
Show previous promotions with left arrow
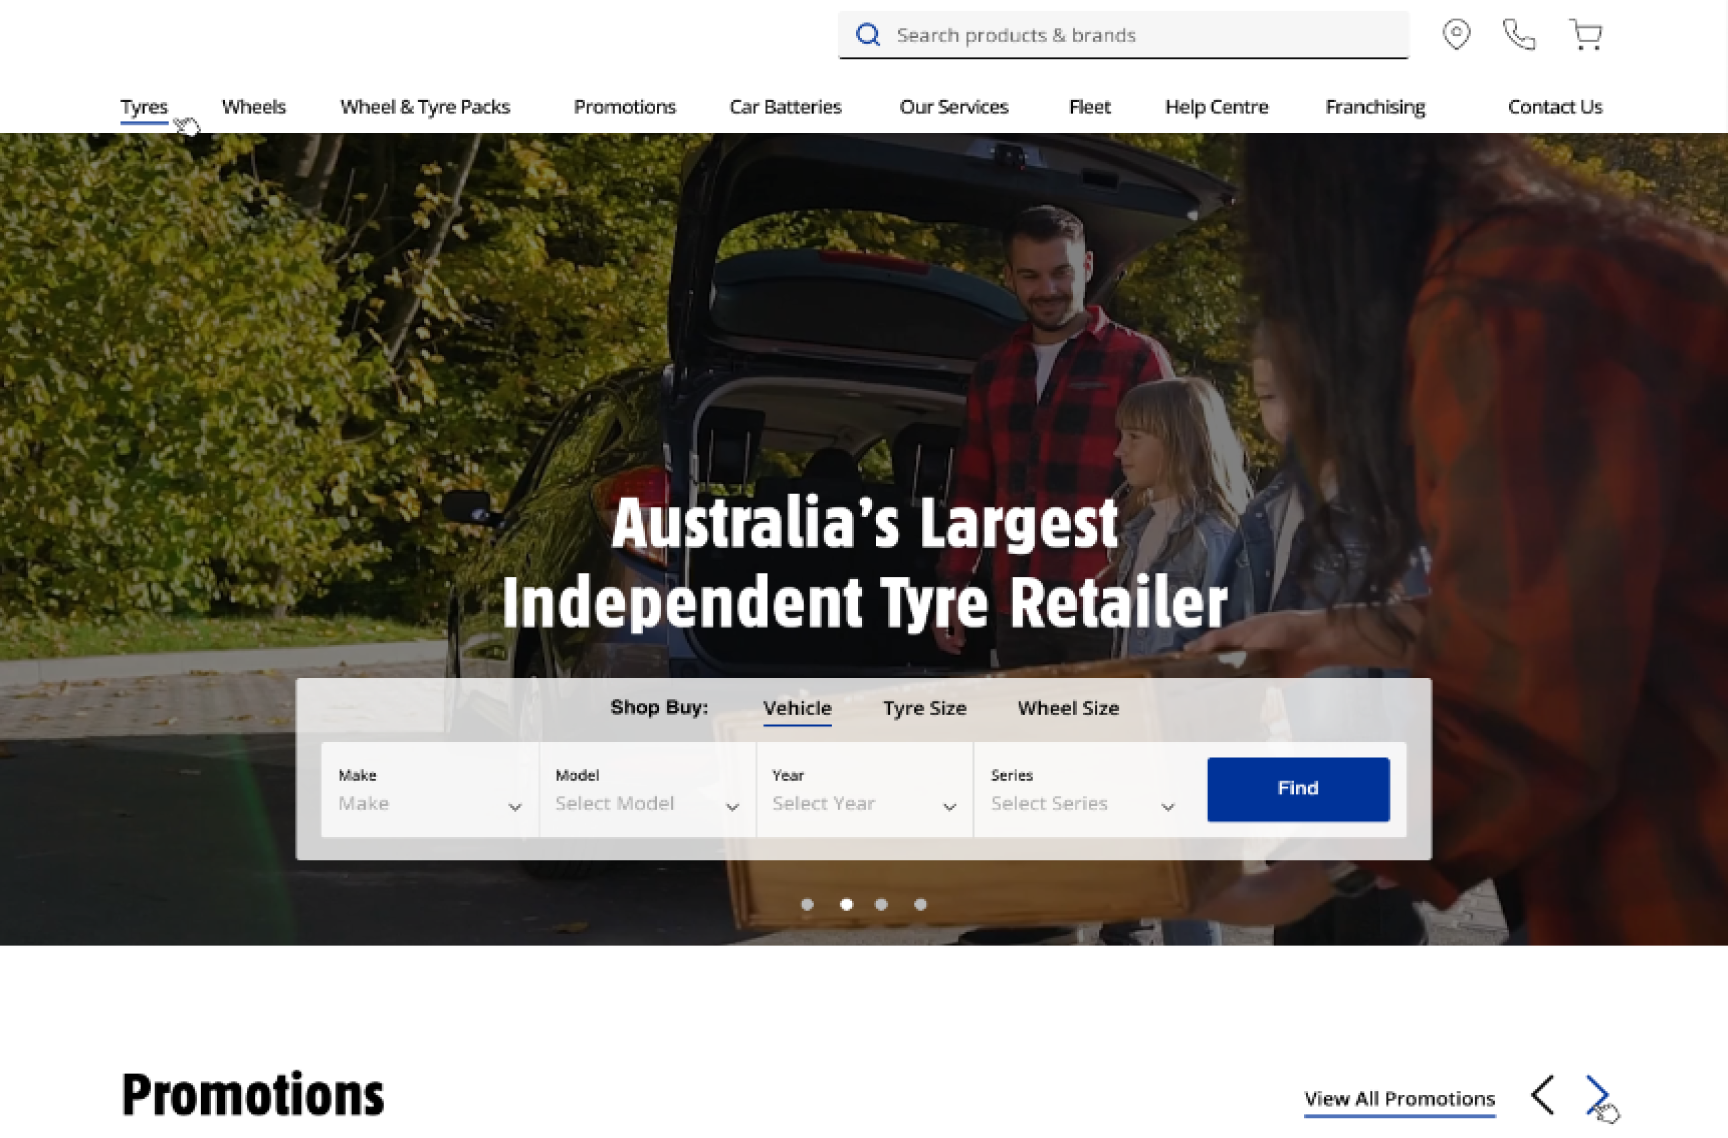1542,1095
